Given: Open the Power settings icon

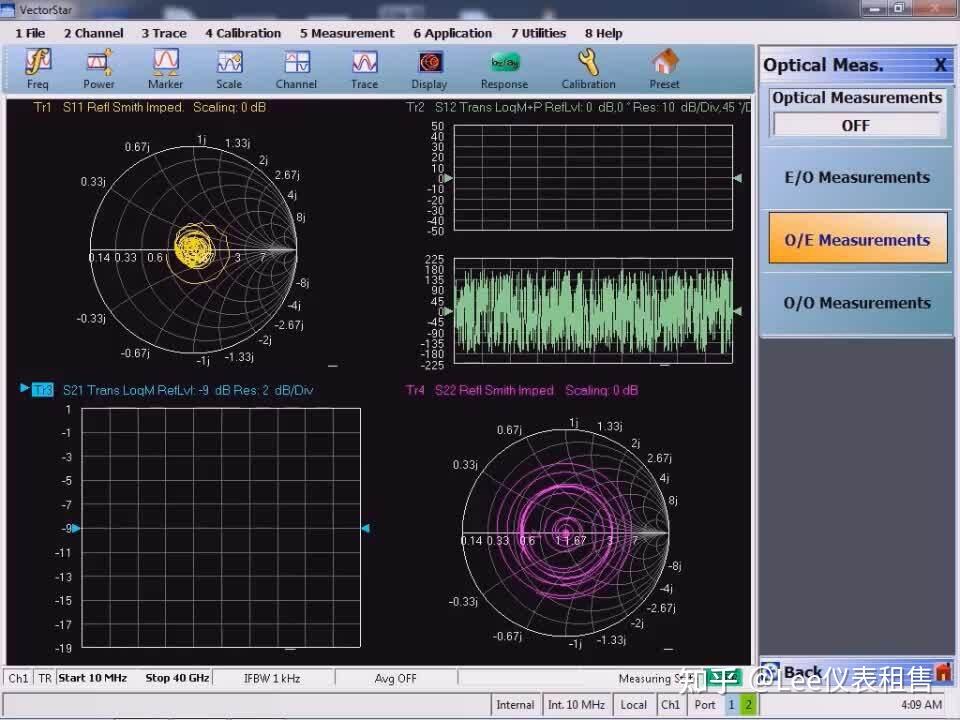Looking at the screenshot, I should (x=99, y=68).
